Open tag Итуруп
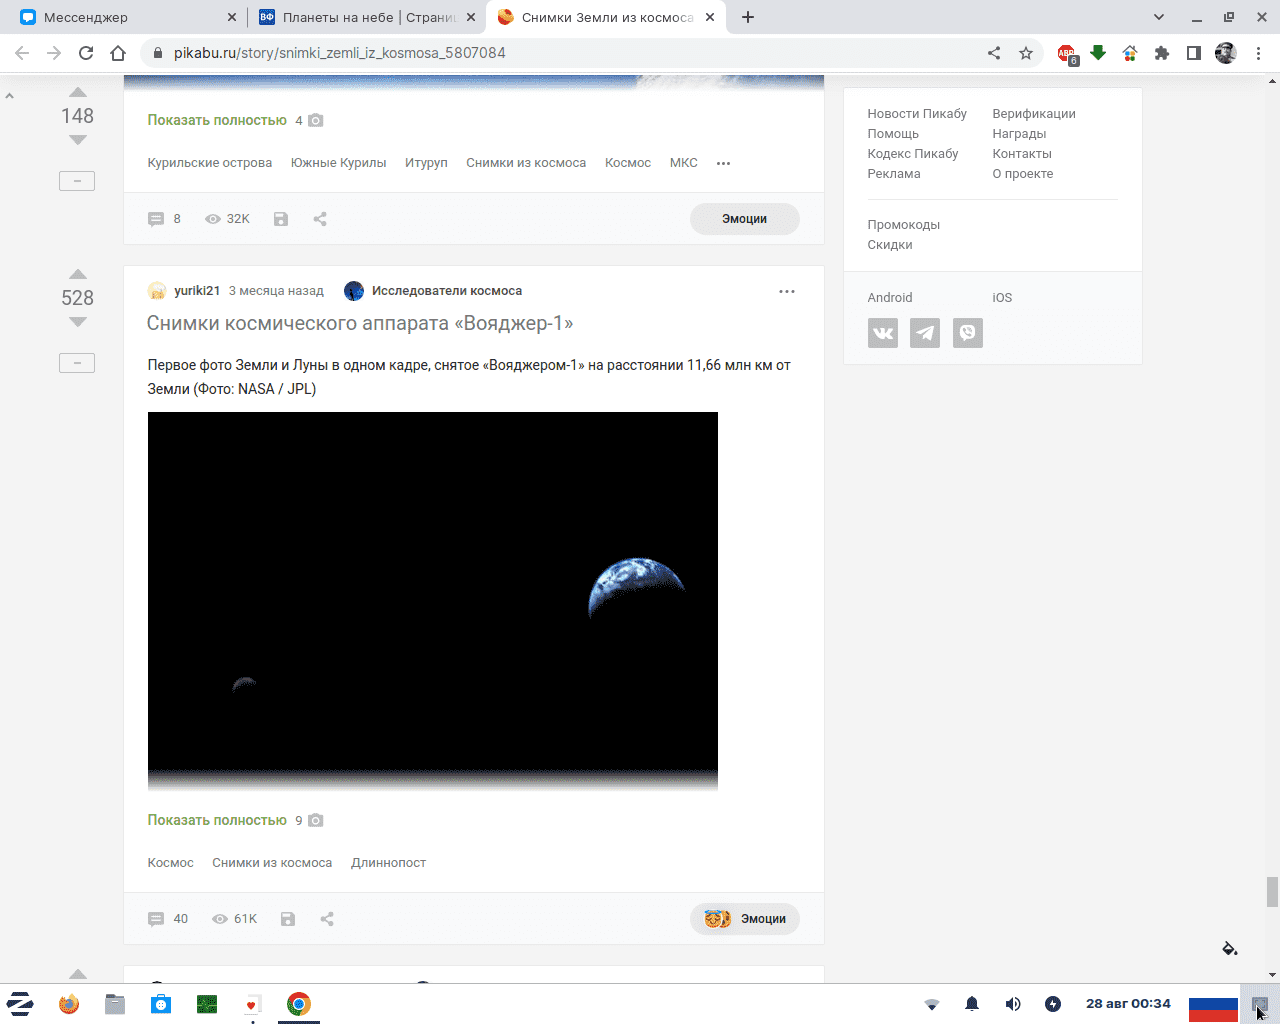This screenshot has width=1280, height=1024. pyautogui.click(x=426, y=163)
